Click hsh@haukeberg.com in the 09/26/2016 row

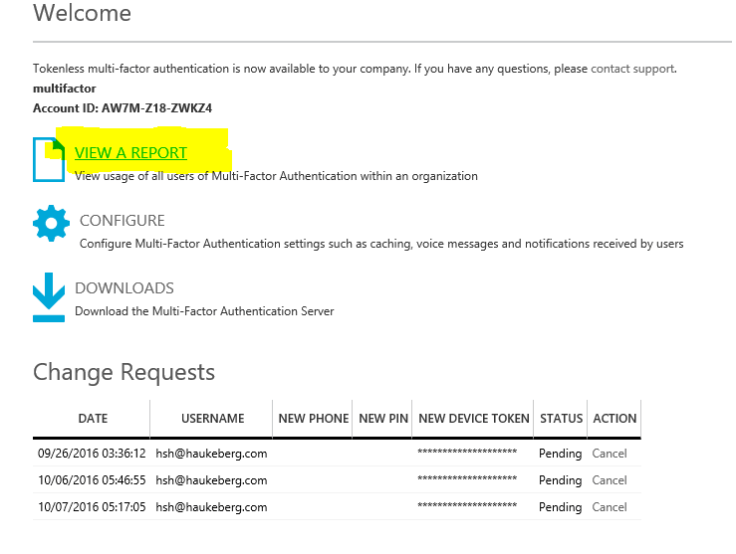tap(211, 454)
